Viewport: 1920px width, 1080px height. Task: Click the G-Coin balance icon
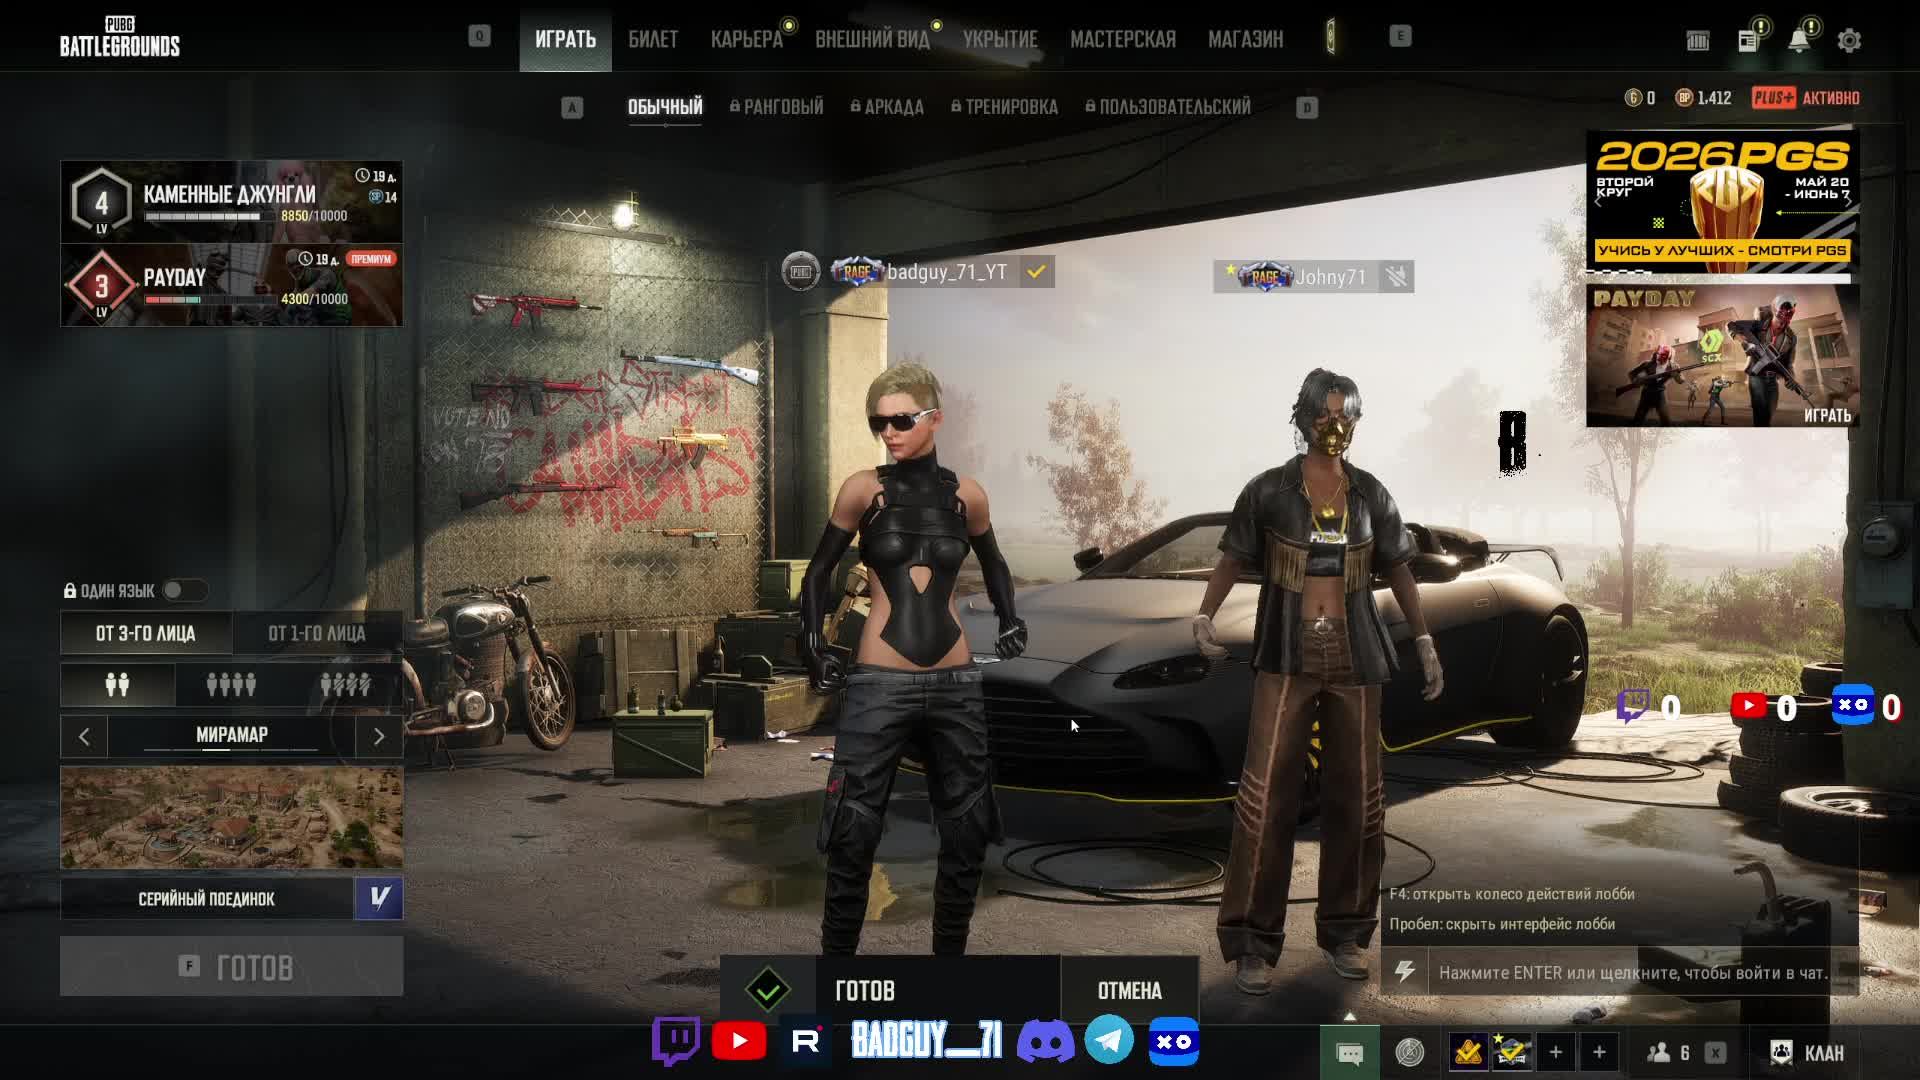point(1633,98)
